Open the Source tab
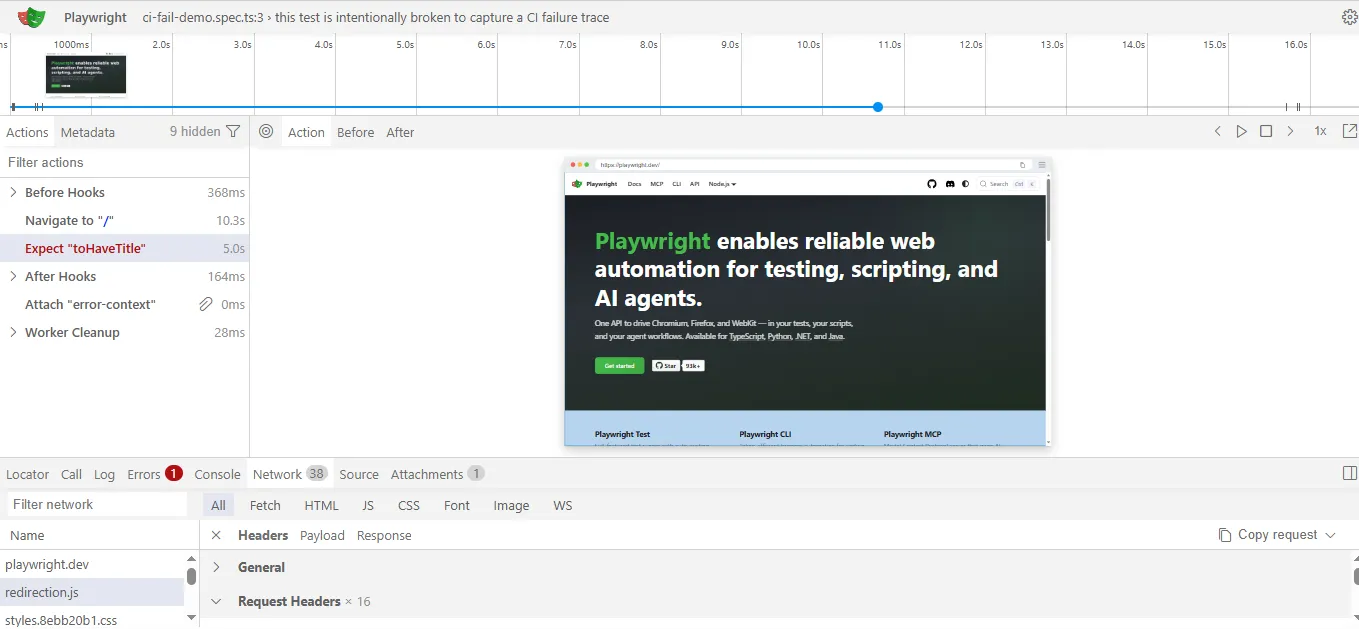Viewport: 1359px width, 629px height. [359, 474]
